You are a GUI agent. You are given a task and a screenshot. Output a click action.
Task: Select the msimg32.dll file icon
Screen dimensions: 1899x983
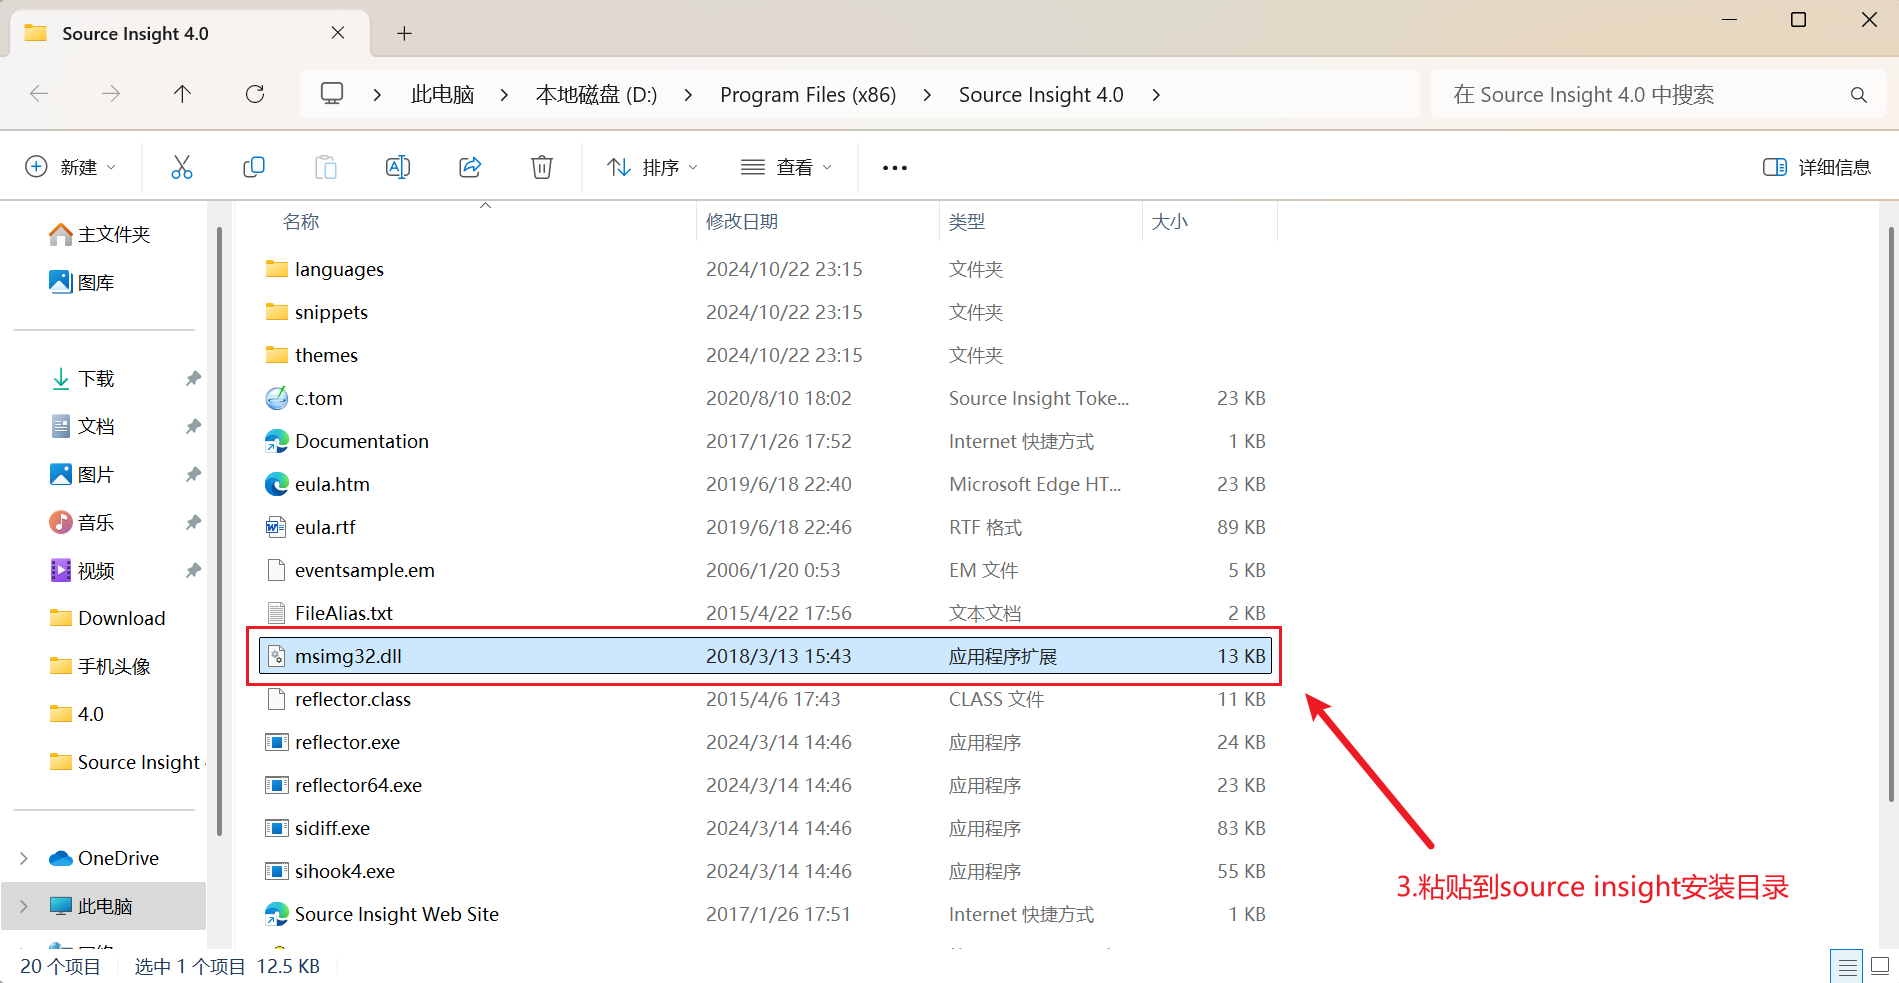(277, 656)
